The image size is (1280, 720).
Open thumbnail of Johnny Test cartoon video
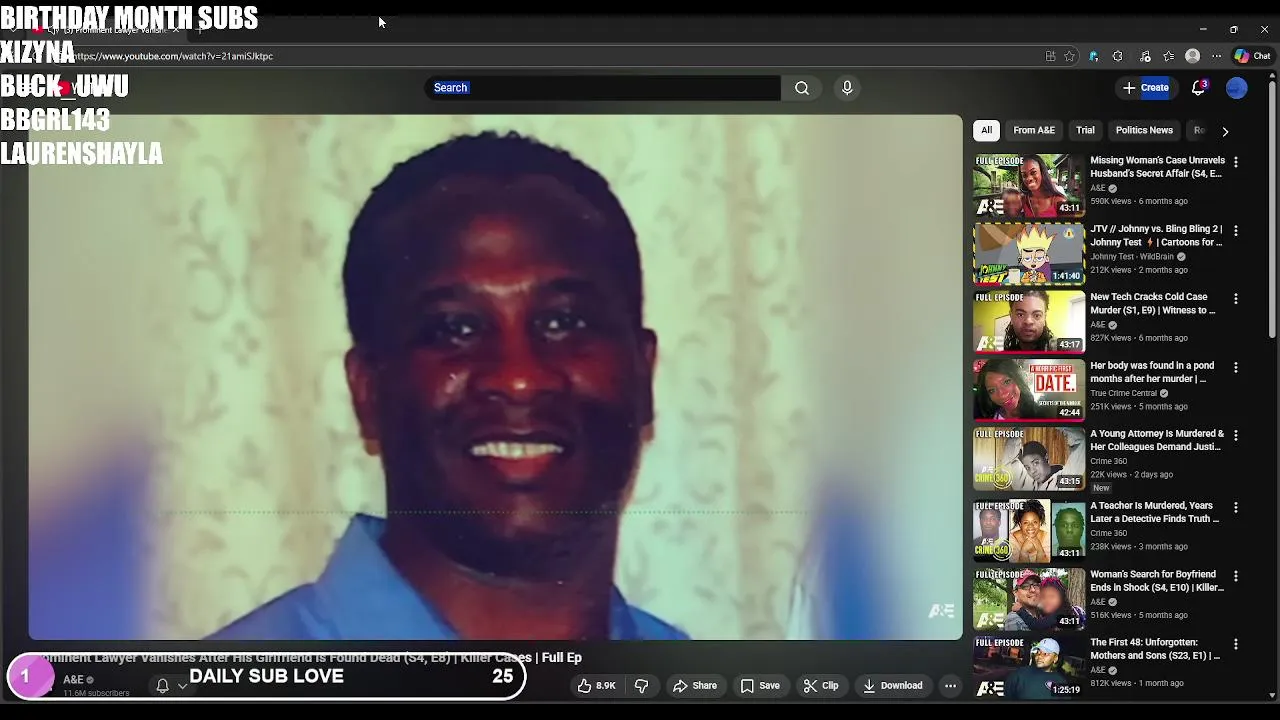point(1029,253)
